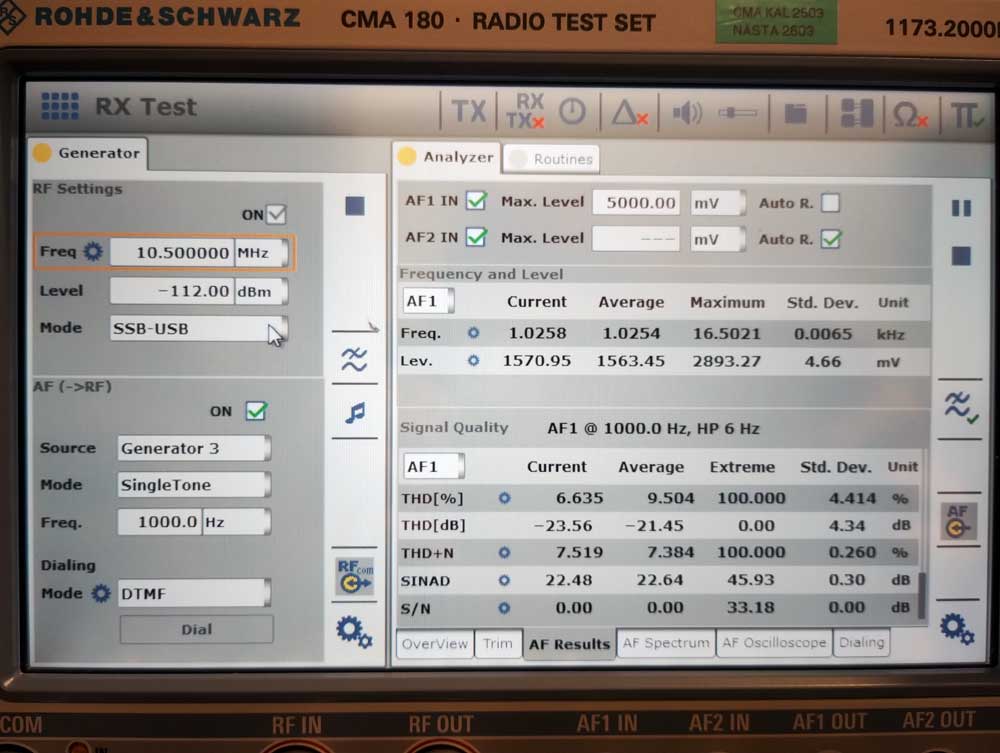Screen dimensions: 1000x753
Task: Uncheck the AF1 IN checkbox
Action: tap(476, 201)
